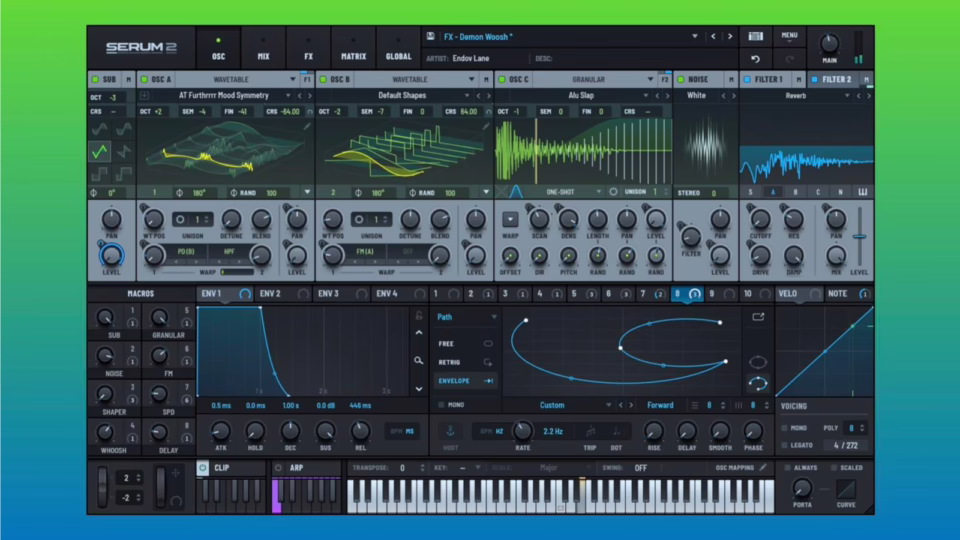
Task: Click the LFO export icon
Action: pos(758,317)
